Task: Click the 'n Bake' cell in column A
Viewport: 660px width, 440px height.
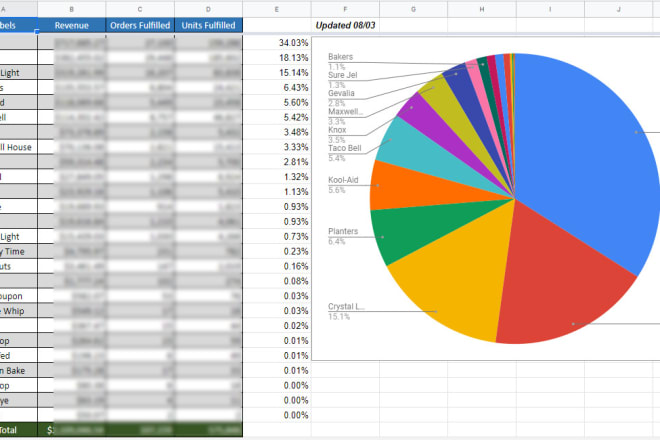Action: point(19,371)
